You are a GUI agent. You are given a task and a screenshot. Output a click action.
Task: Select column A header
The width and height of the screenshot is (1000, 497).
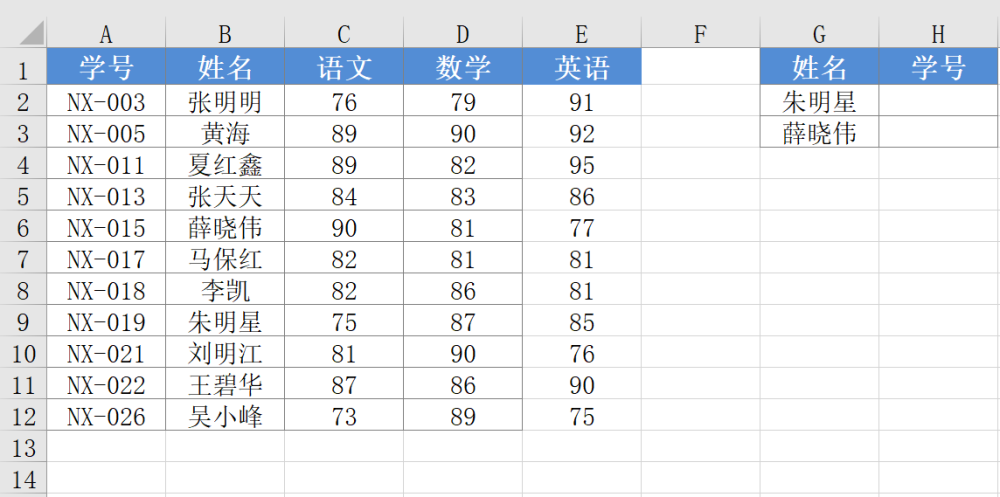tap(106, 35)
